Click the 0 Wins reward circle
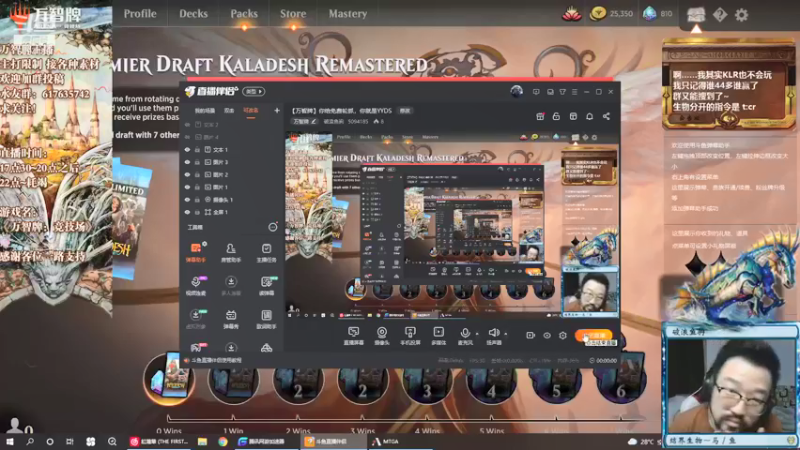The height and width of the screenshot is (450, 800). (169, 379)
